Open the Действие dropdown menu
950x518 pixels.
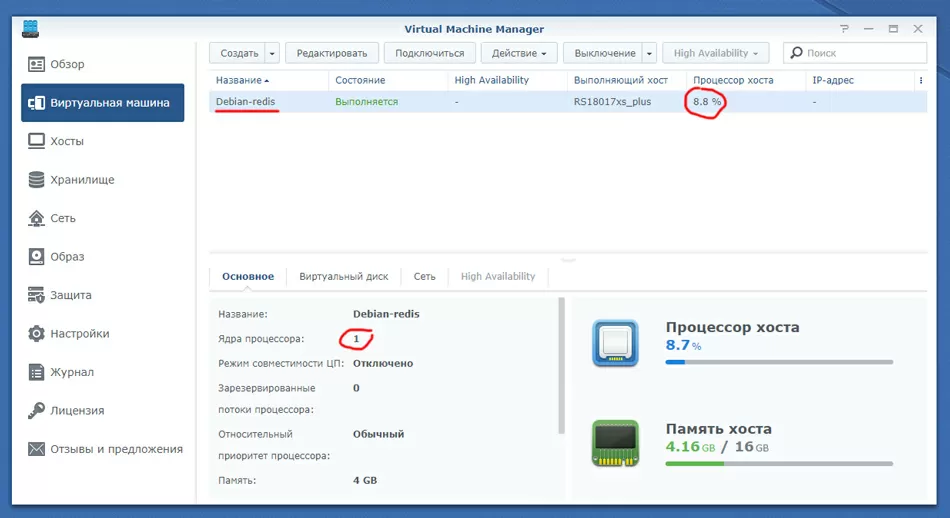[519, 53]
